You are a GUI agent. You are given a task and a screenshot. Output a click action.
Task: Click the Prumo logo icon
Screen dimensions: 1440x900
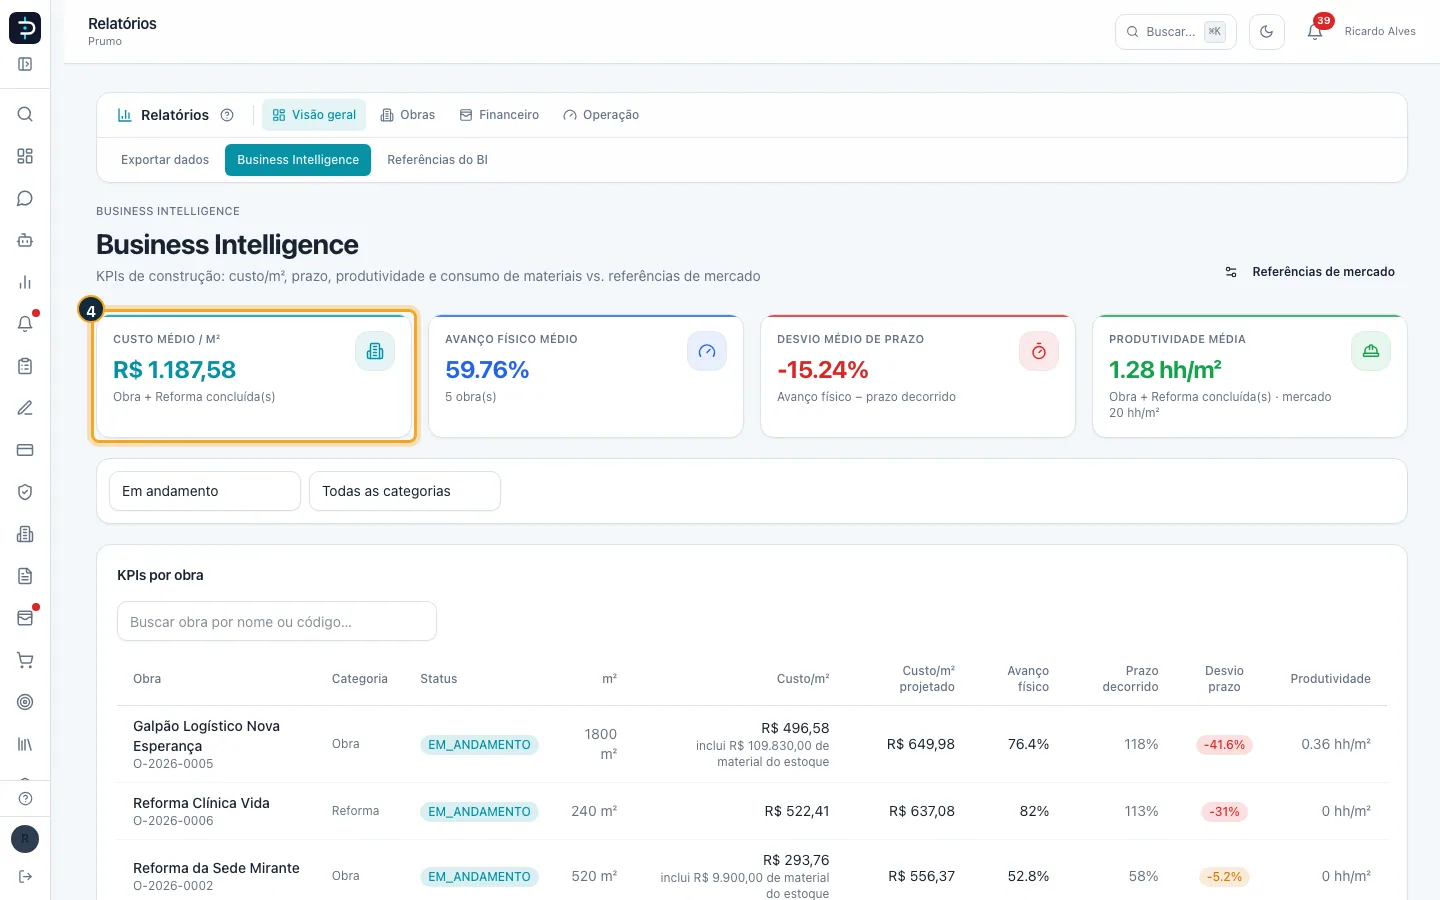coord(25,28)
